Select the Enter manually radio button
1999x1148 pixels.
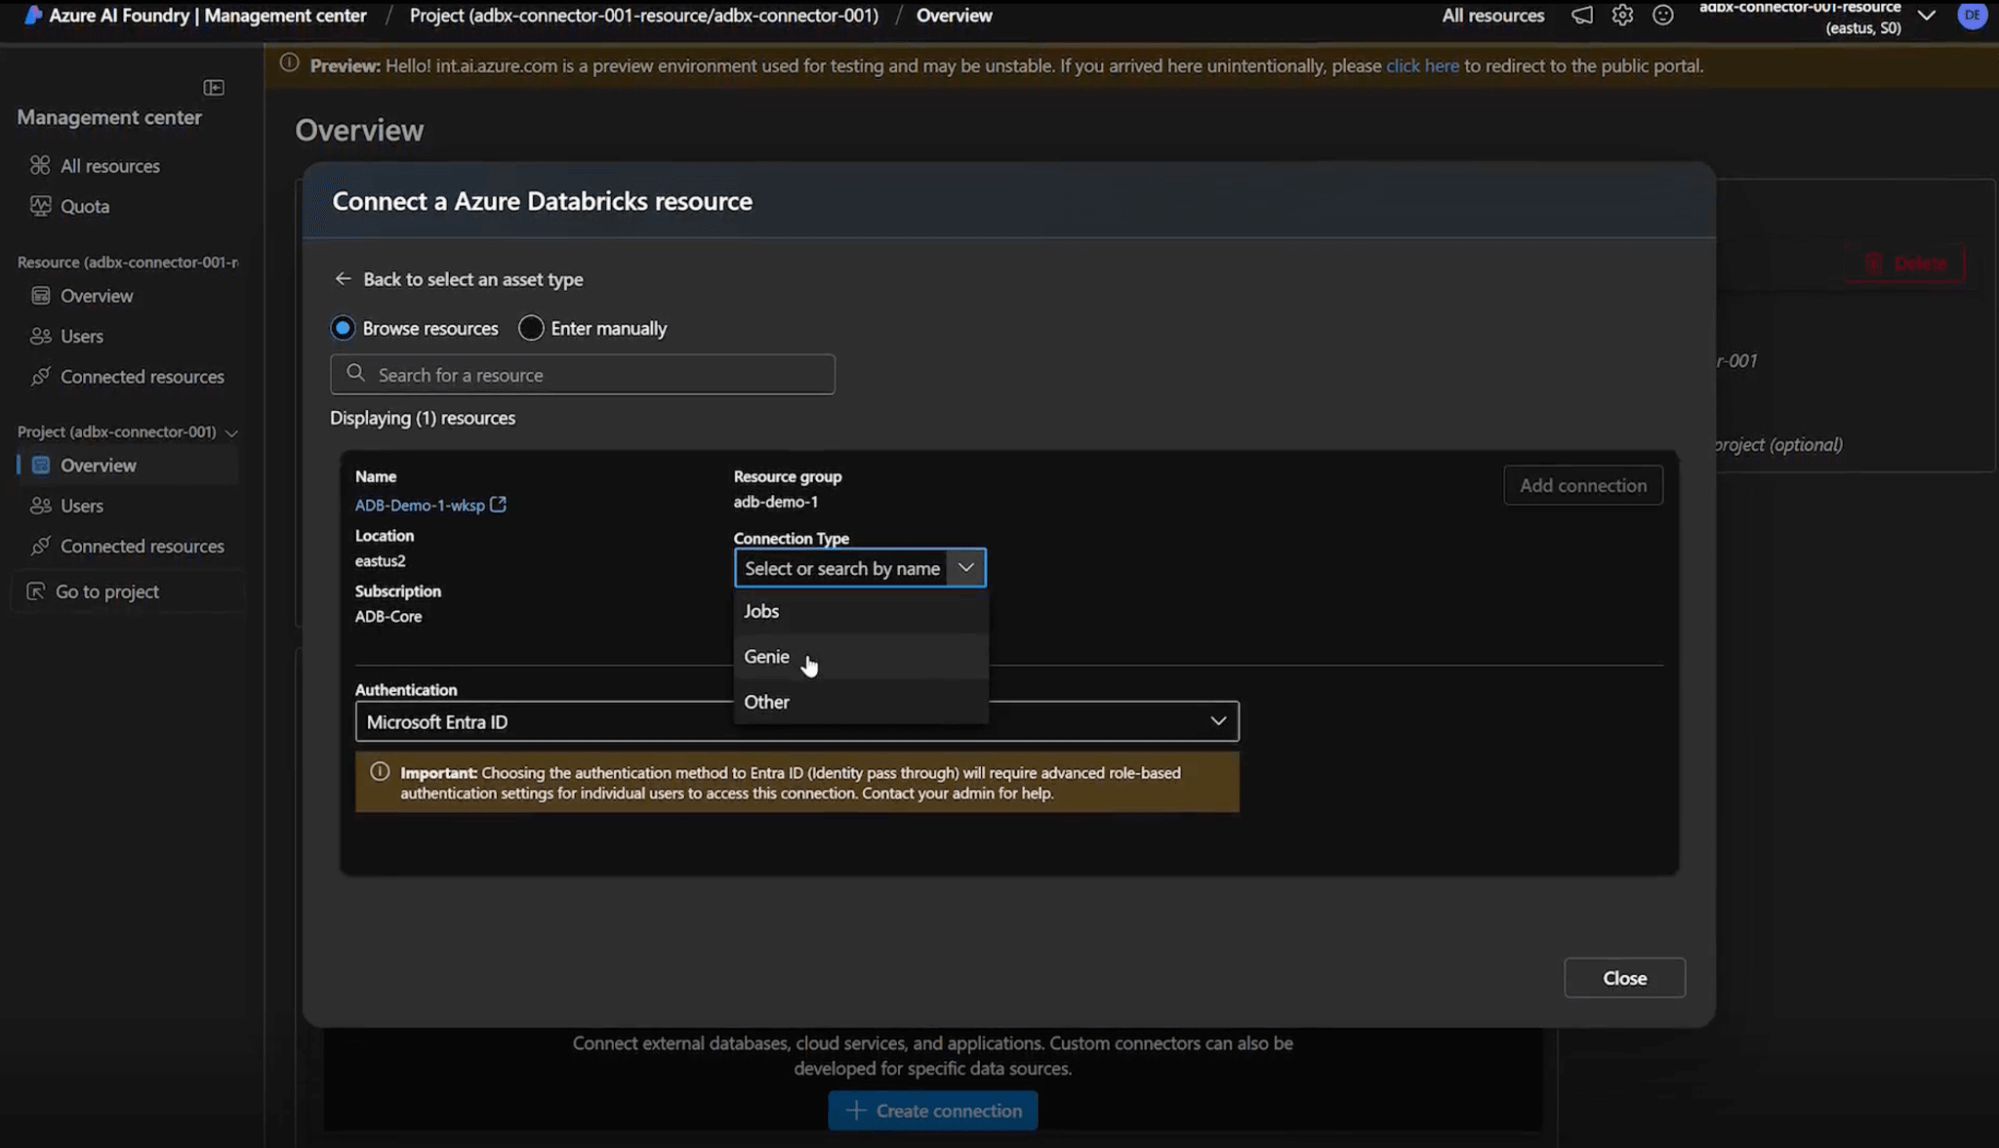pos(531,328)
